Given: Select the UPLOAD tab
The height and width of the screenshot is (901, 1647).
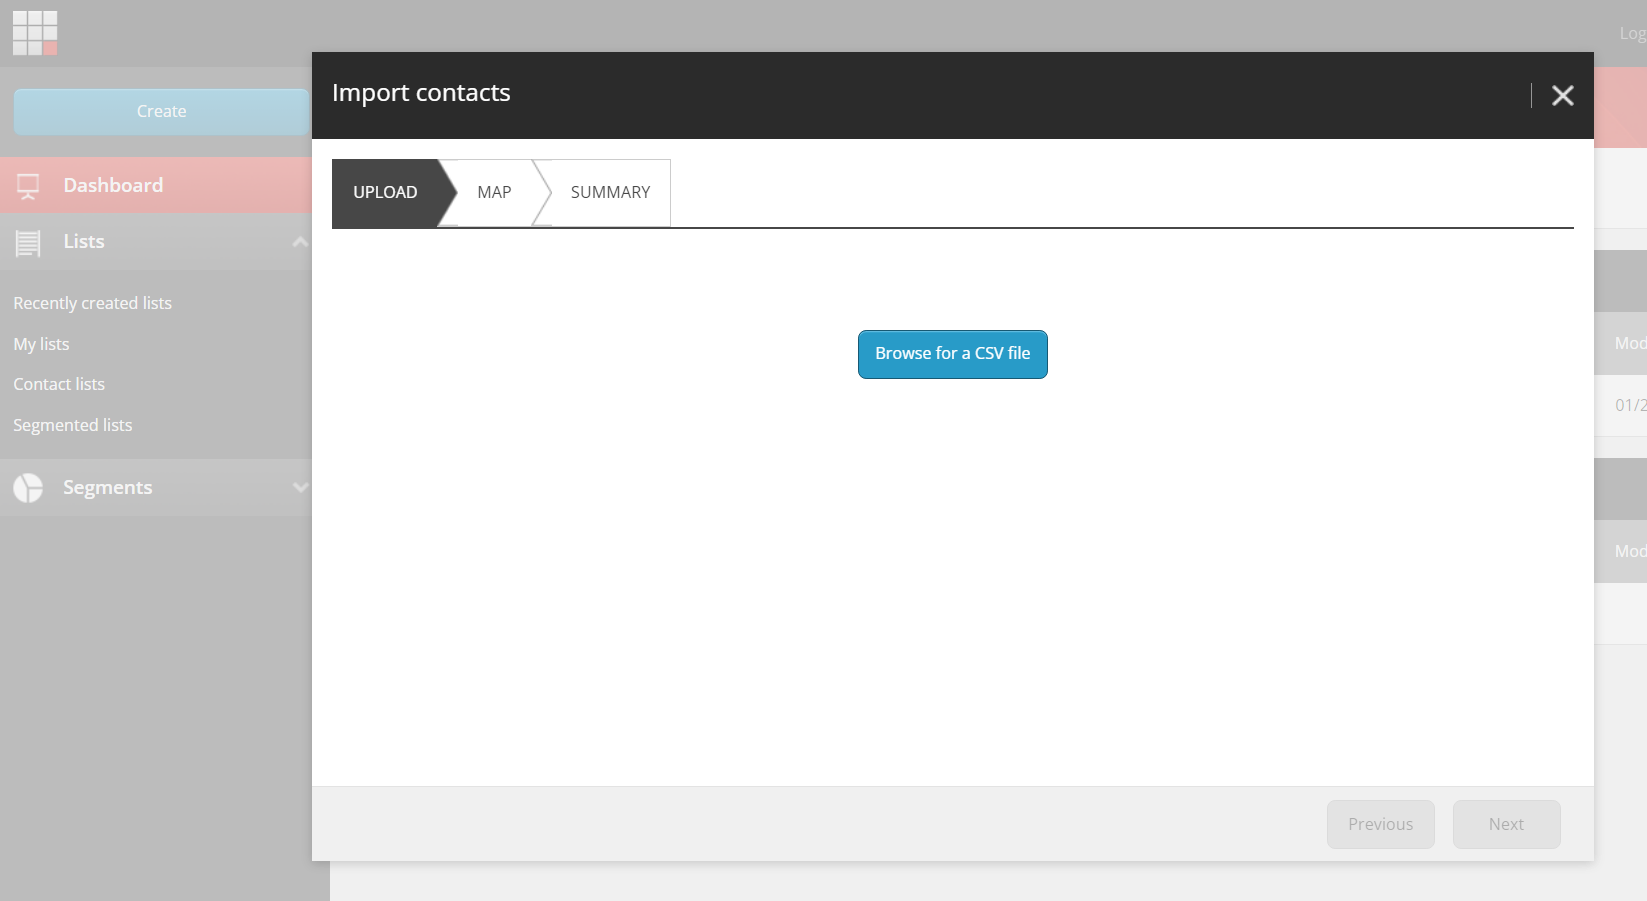Looking at the screenshot, I should [x=385, y=192].
